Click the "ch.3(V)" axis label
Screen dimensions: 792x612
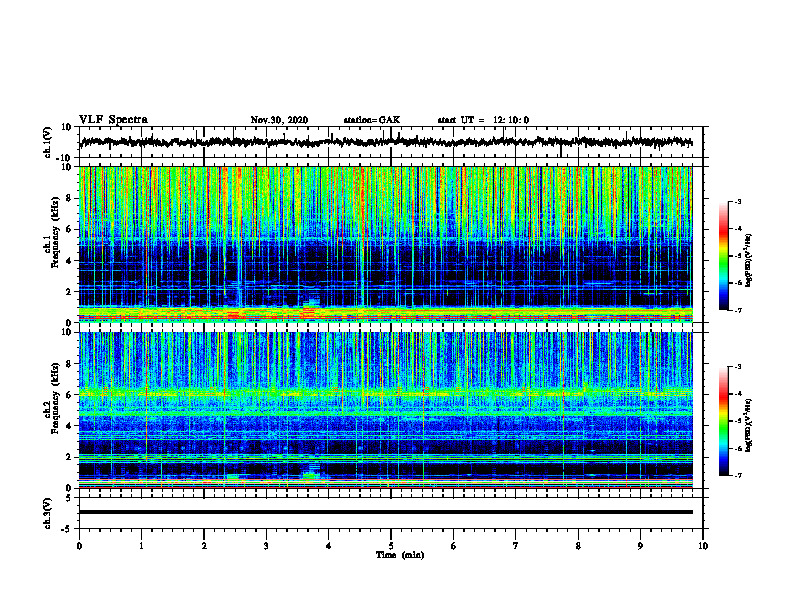pyautogui.click(x=47, y=513)
